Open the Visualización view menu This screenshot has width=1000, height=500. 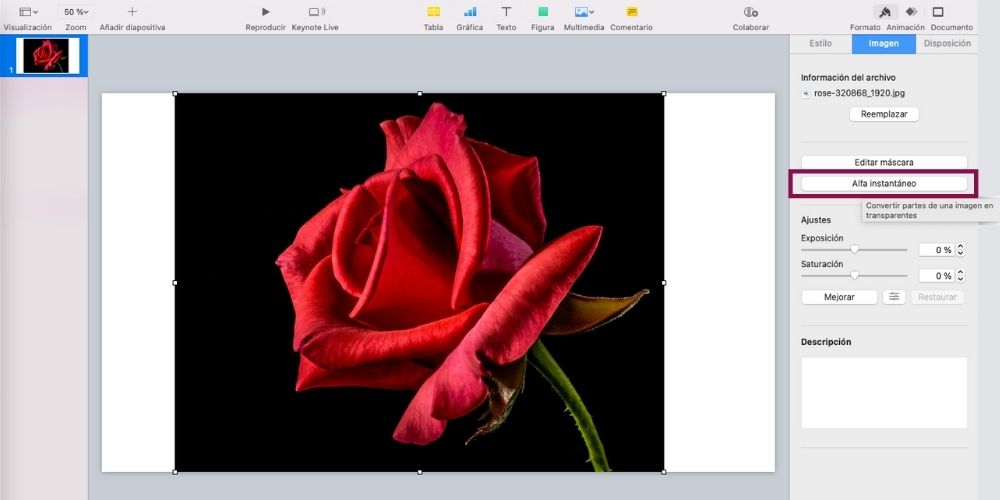(27, 12)
